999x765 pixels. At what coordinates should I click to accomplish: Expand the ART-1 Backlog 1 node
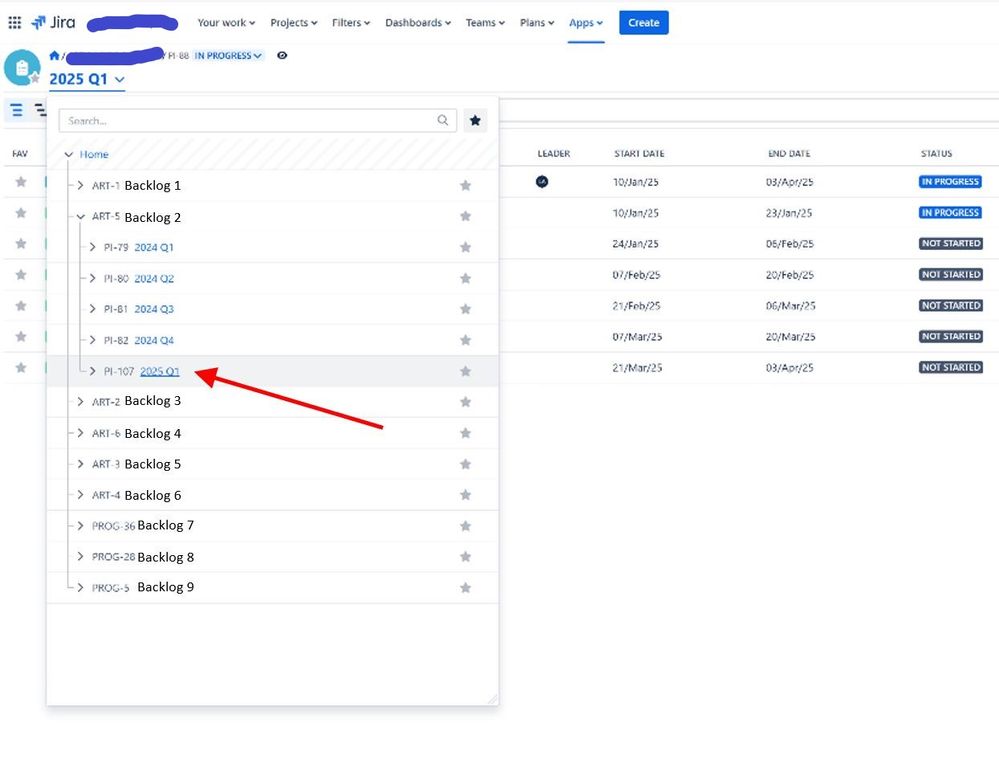pyautogui.click(x=80, y=185)
